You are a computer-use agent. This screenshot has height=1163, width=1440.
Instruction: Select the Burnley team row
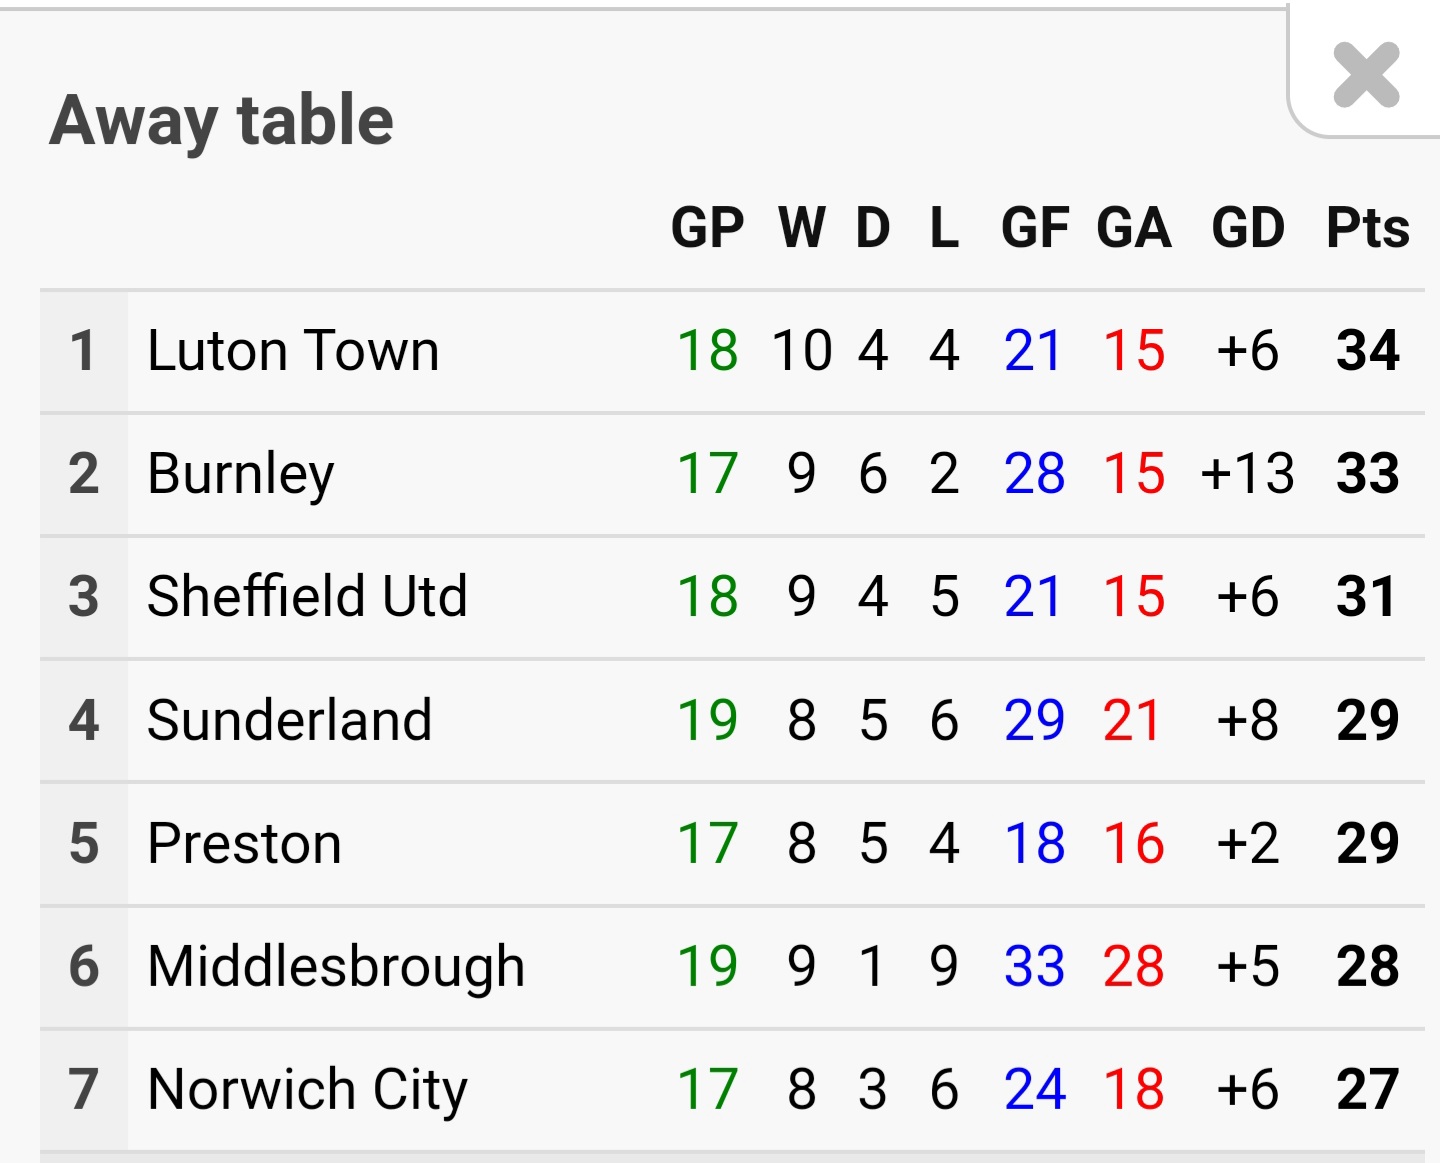[240, 474]
